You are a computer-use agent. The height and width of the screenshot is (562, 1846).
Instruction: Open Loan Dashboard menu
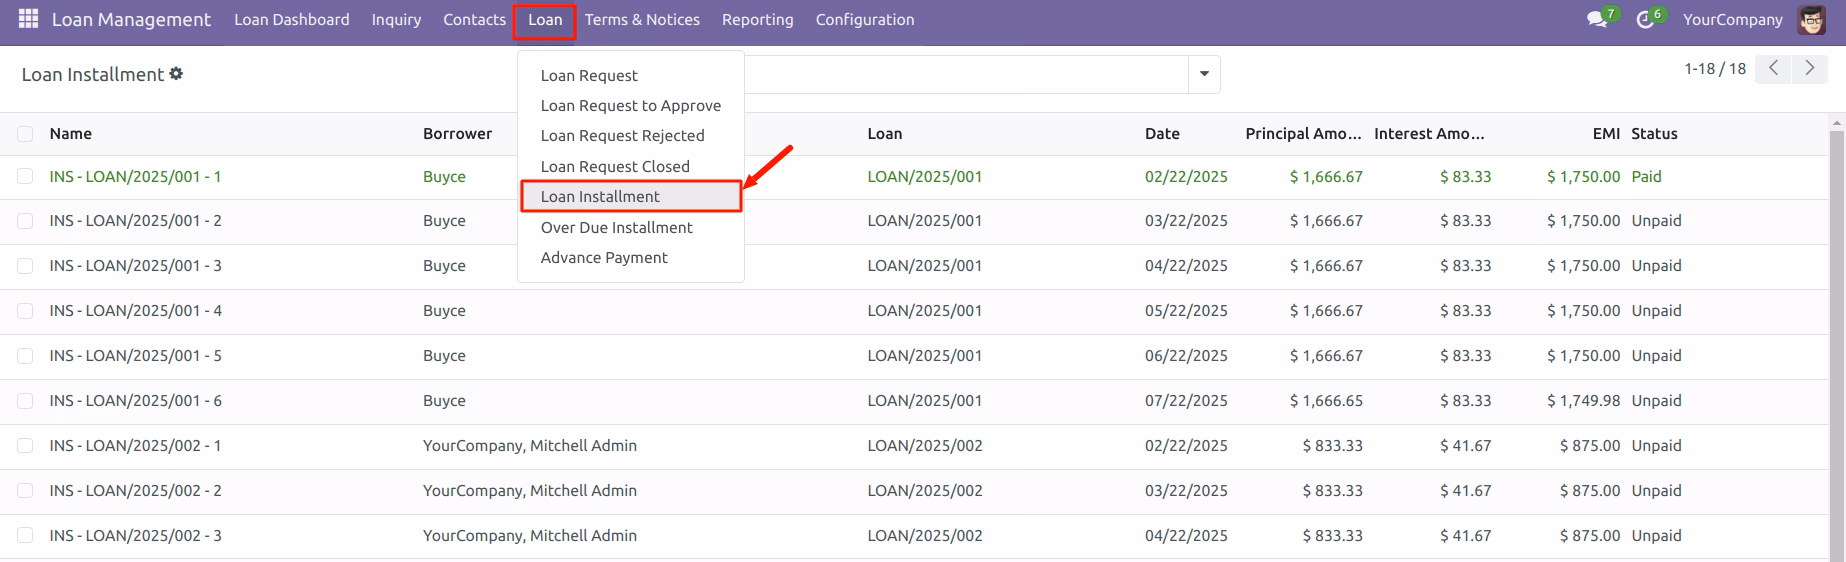292,20
